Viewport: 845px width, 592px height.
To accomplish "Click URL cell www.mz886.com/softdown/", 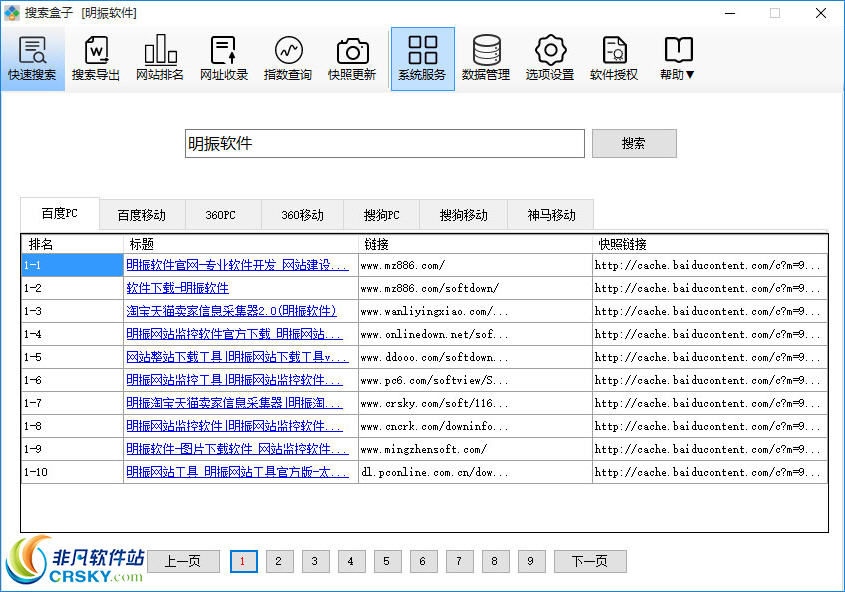I will coord(475,288).
